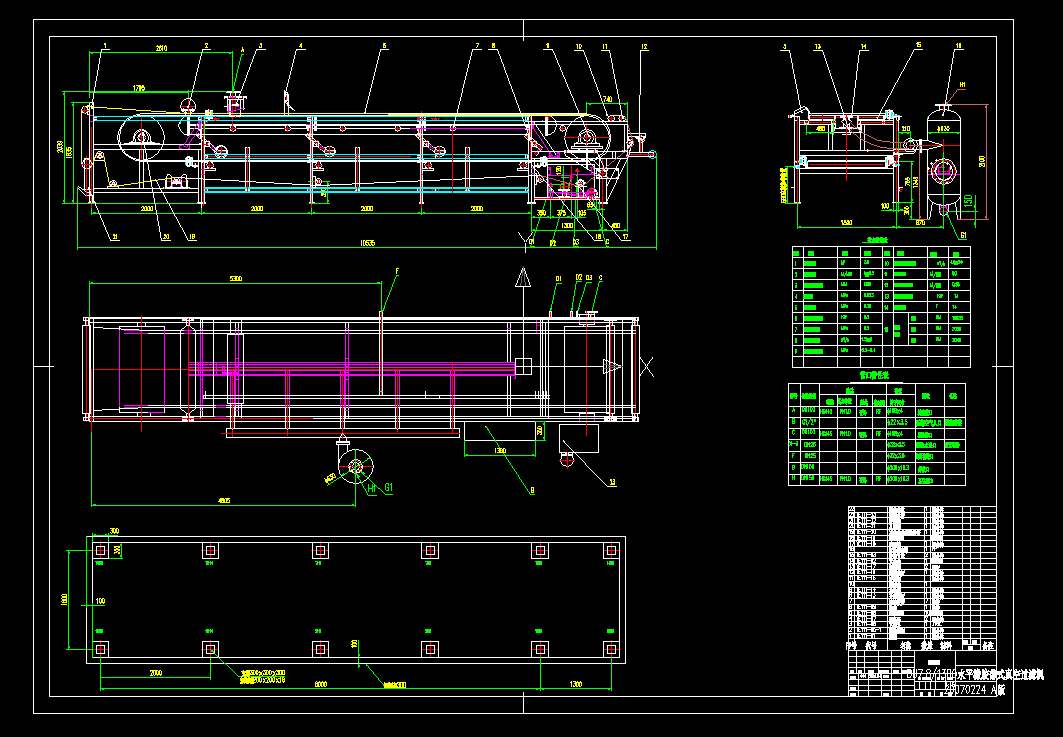The image size is (1063, 737).
Task: Select callout number 15 in side view
Action: point(919,45)
